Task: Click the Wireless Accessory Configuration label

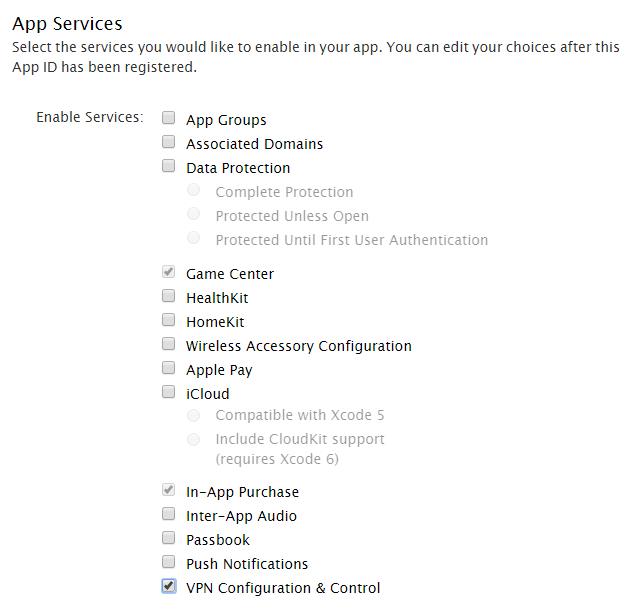Action: (299, 346)
